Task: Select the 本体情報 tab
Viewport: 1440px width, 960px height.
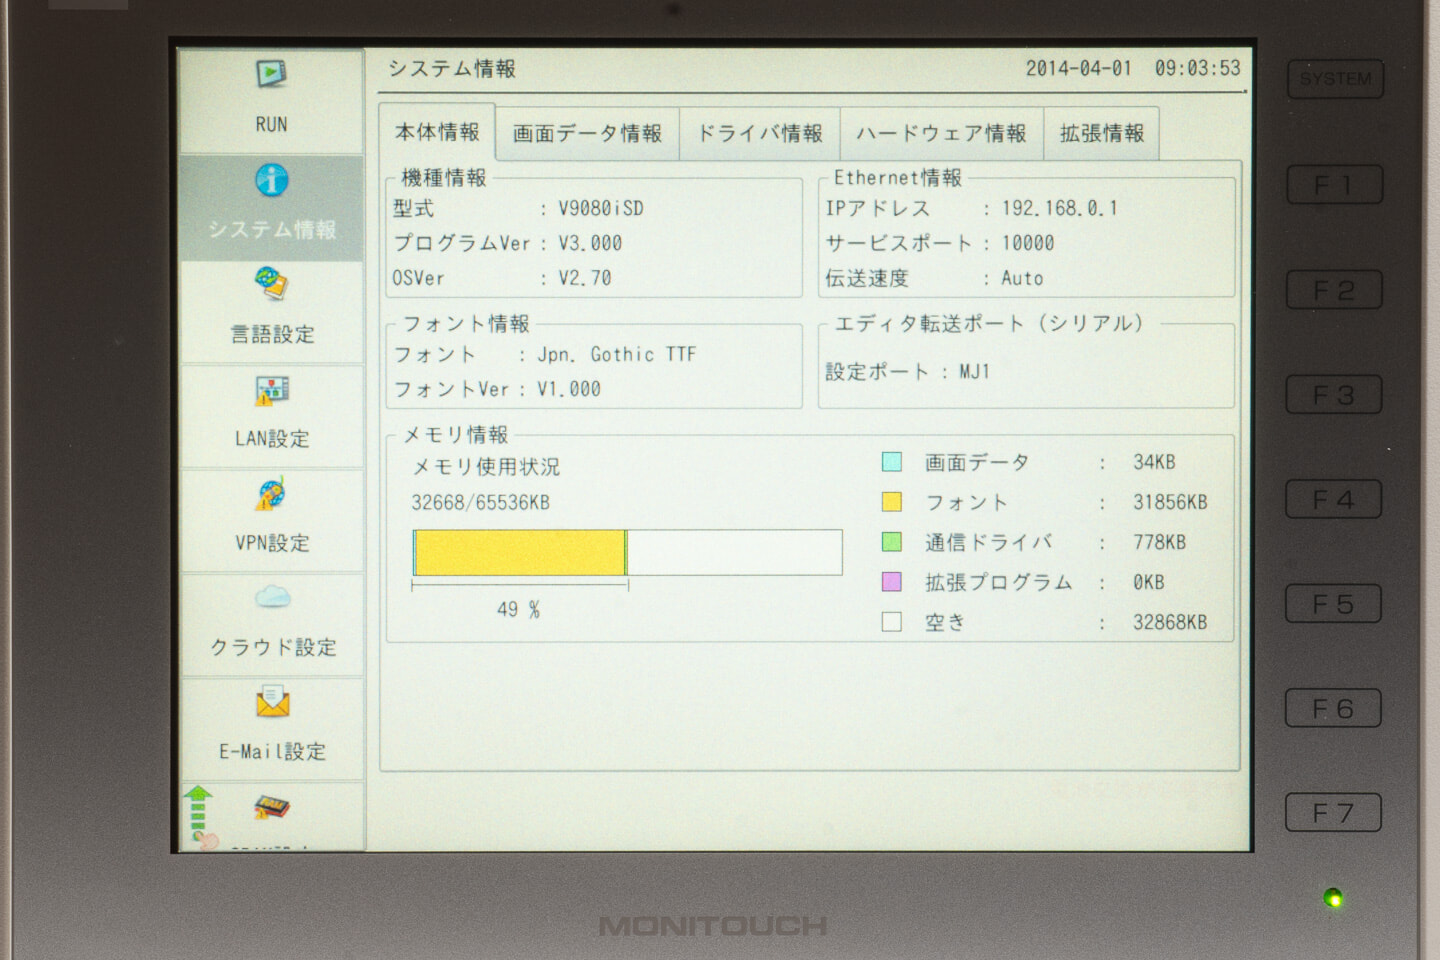Action: coord(437,133)
